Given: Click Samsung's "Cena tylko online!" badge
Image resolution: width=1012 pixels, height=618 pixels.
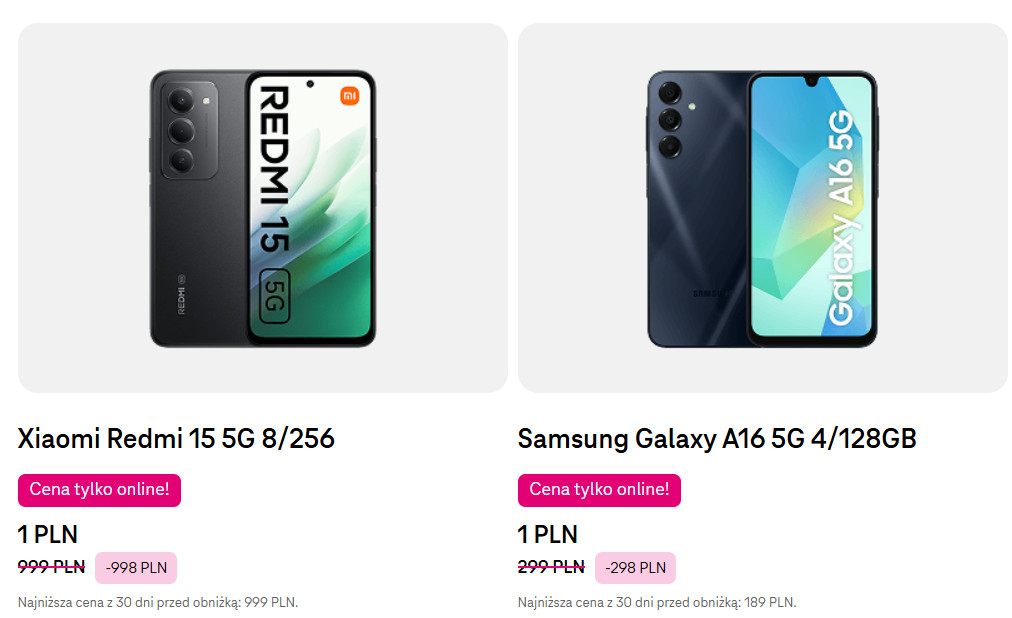Looking at the screenshot, I should (x=599, y=490).
